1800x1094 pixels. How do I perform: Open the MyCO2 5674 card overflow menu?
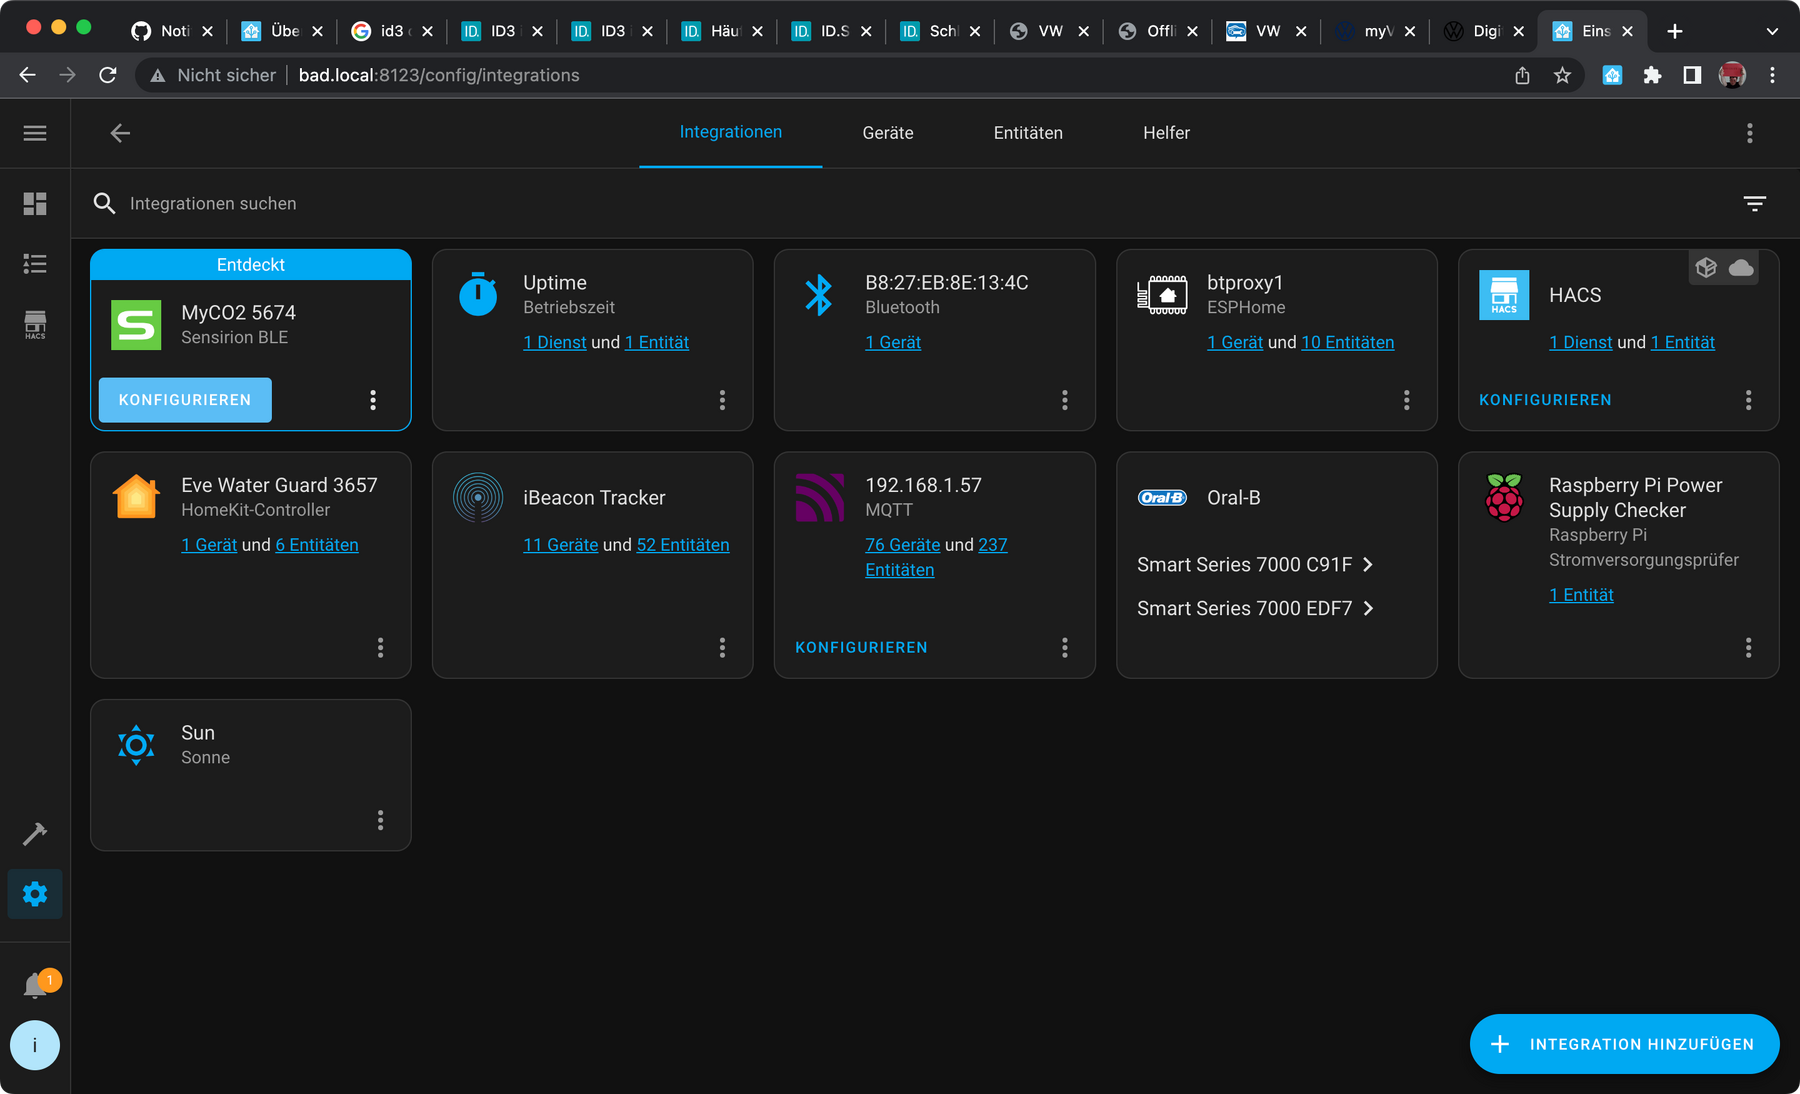click(x=373, y=400)
